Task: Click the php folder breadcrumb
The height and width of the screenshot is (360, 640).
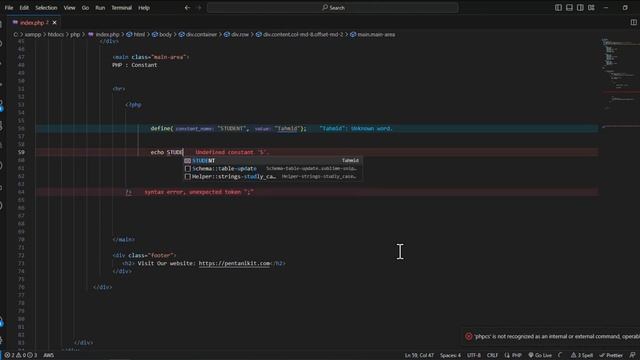Action: 75,35
